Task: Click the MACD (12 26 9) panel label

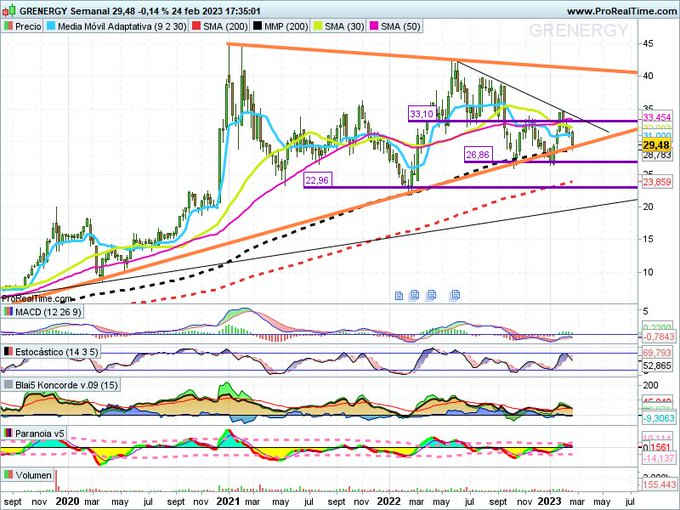Action: click(x=48, y=312)
